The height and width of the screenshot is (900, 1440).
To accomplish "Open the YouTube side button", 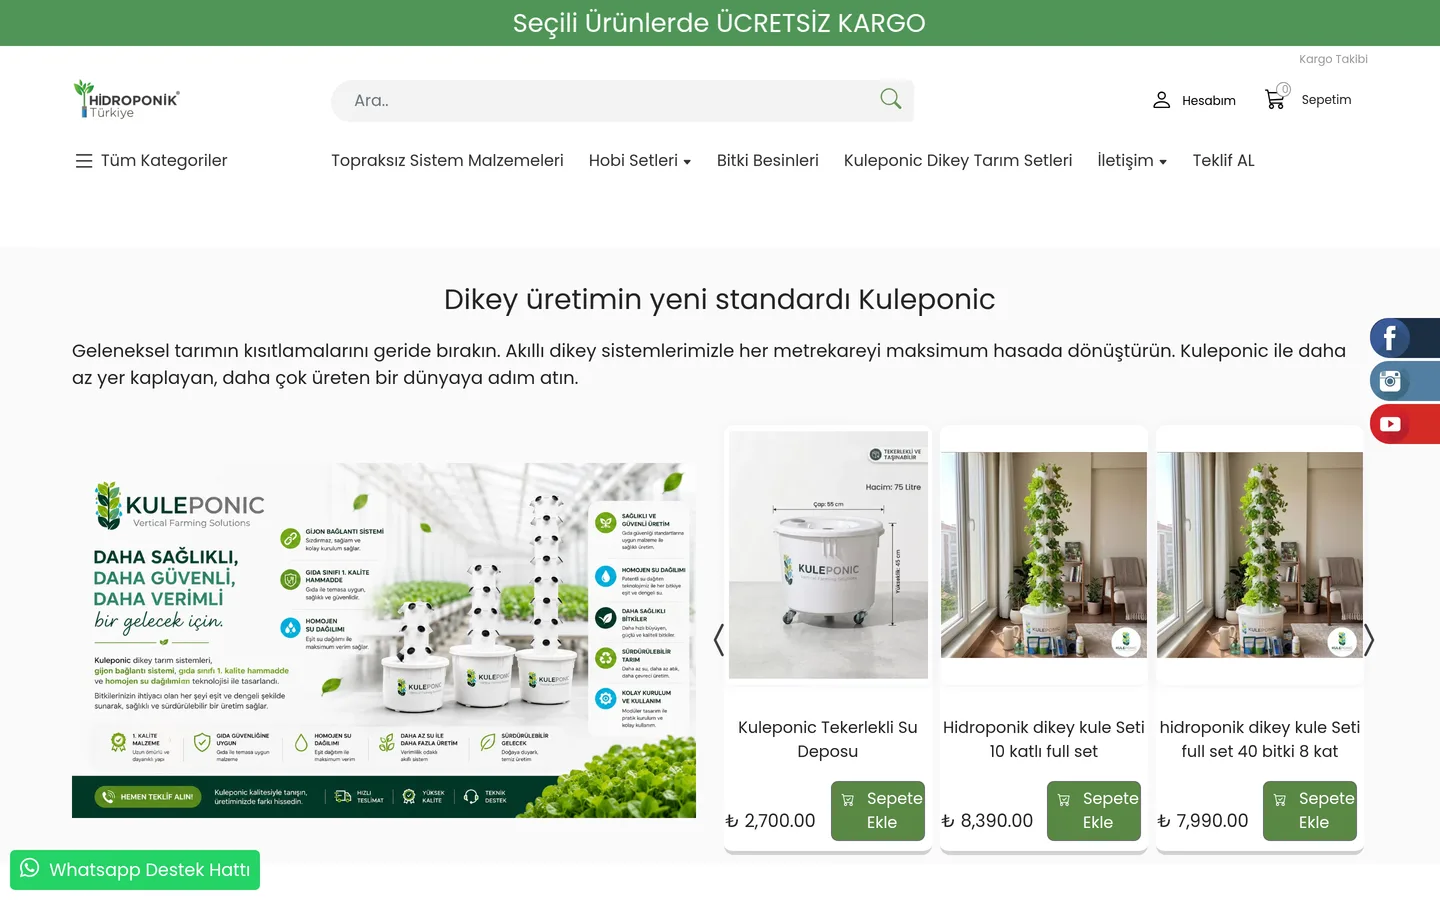I will pyautogui.click(x=1404, y=424).
